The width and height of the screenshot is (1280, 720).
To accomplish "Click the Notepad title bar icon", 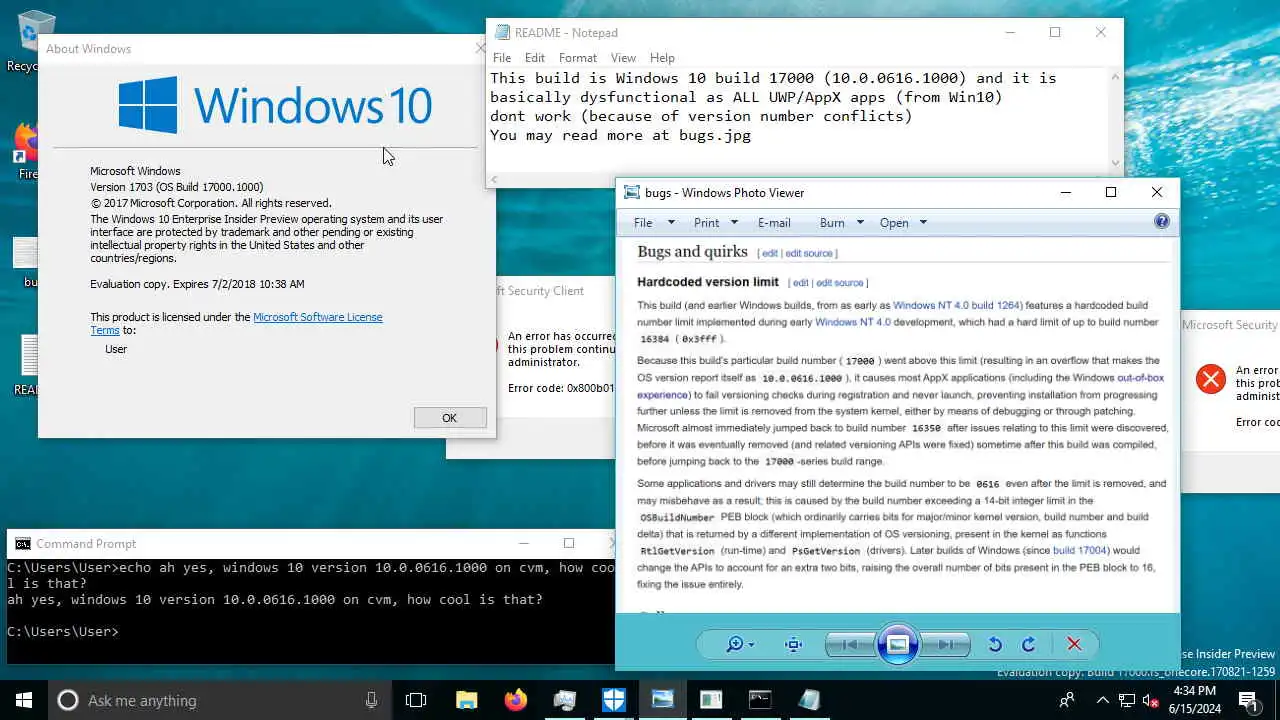I will point(502,32).
